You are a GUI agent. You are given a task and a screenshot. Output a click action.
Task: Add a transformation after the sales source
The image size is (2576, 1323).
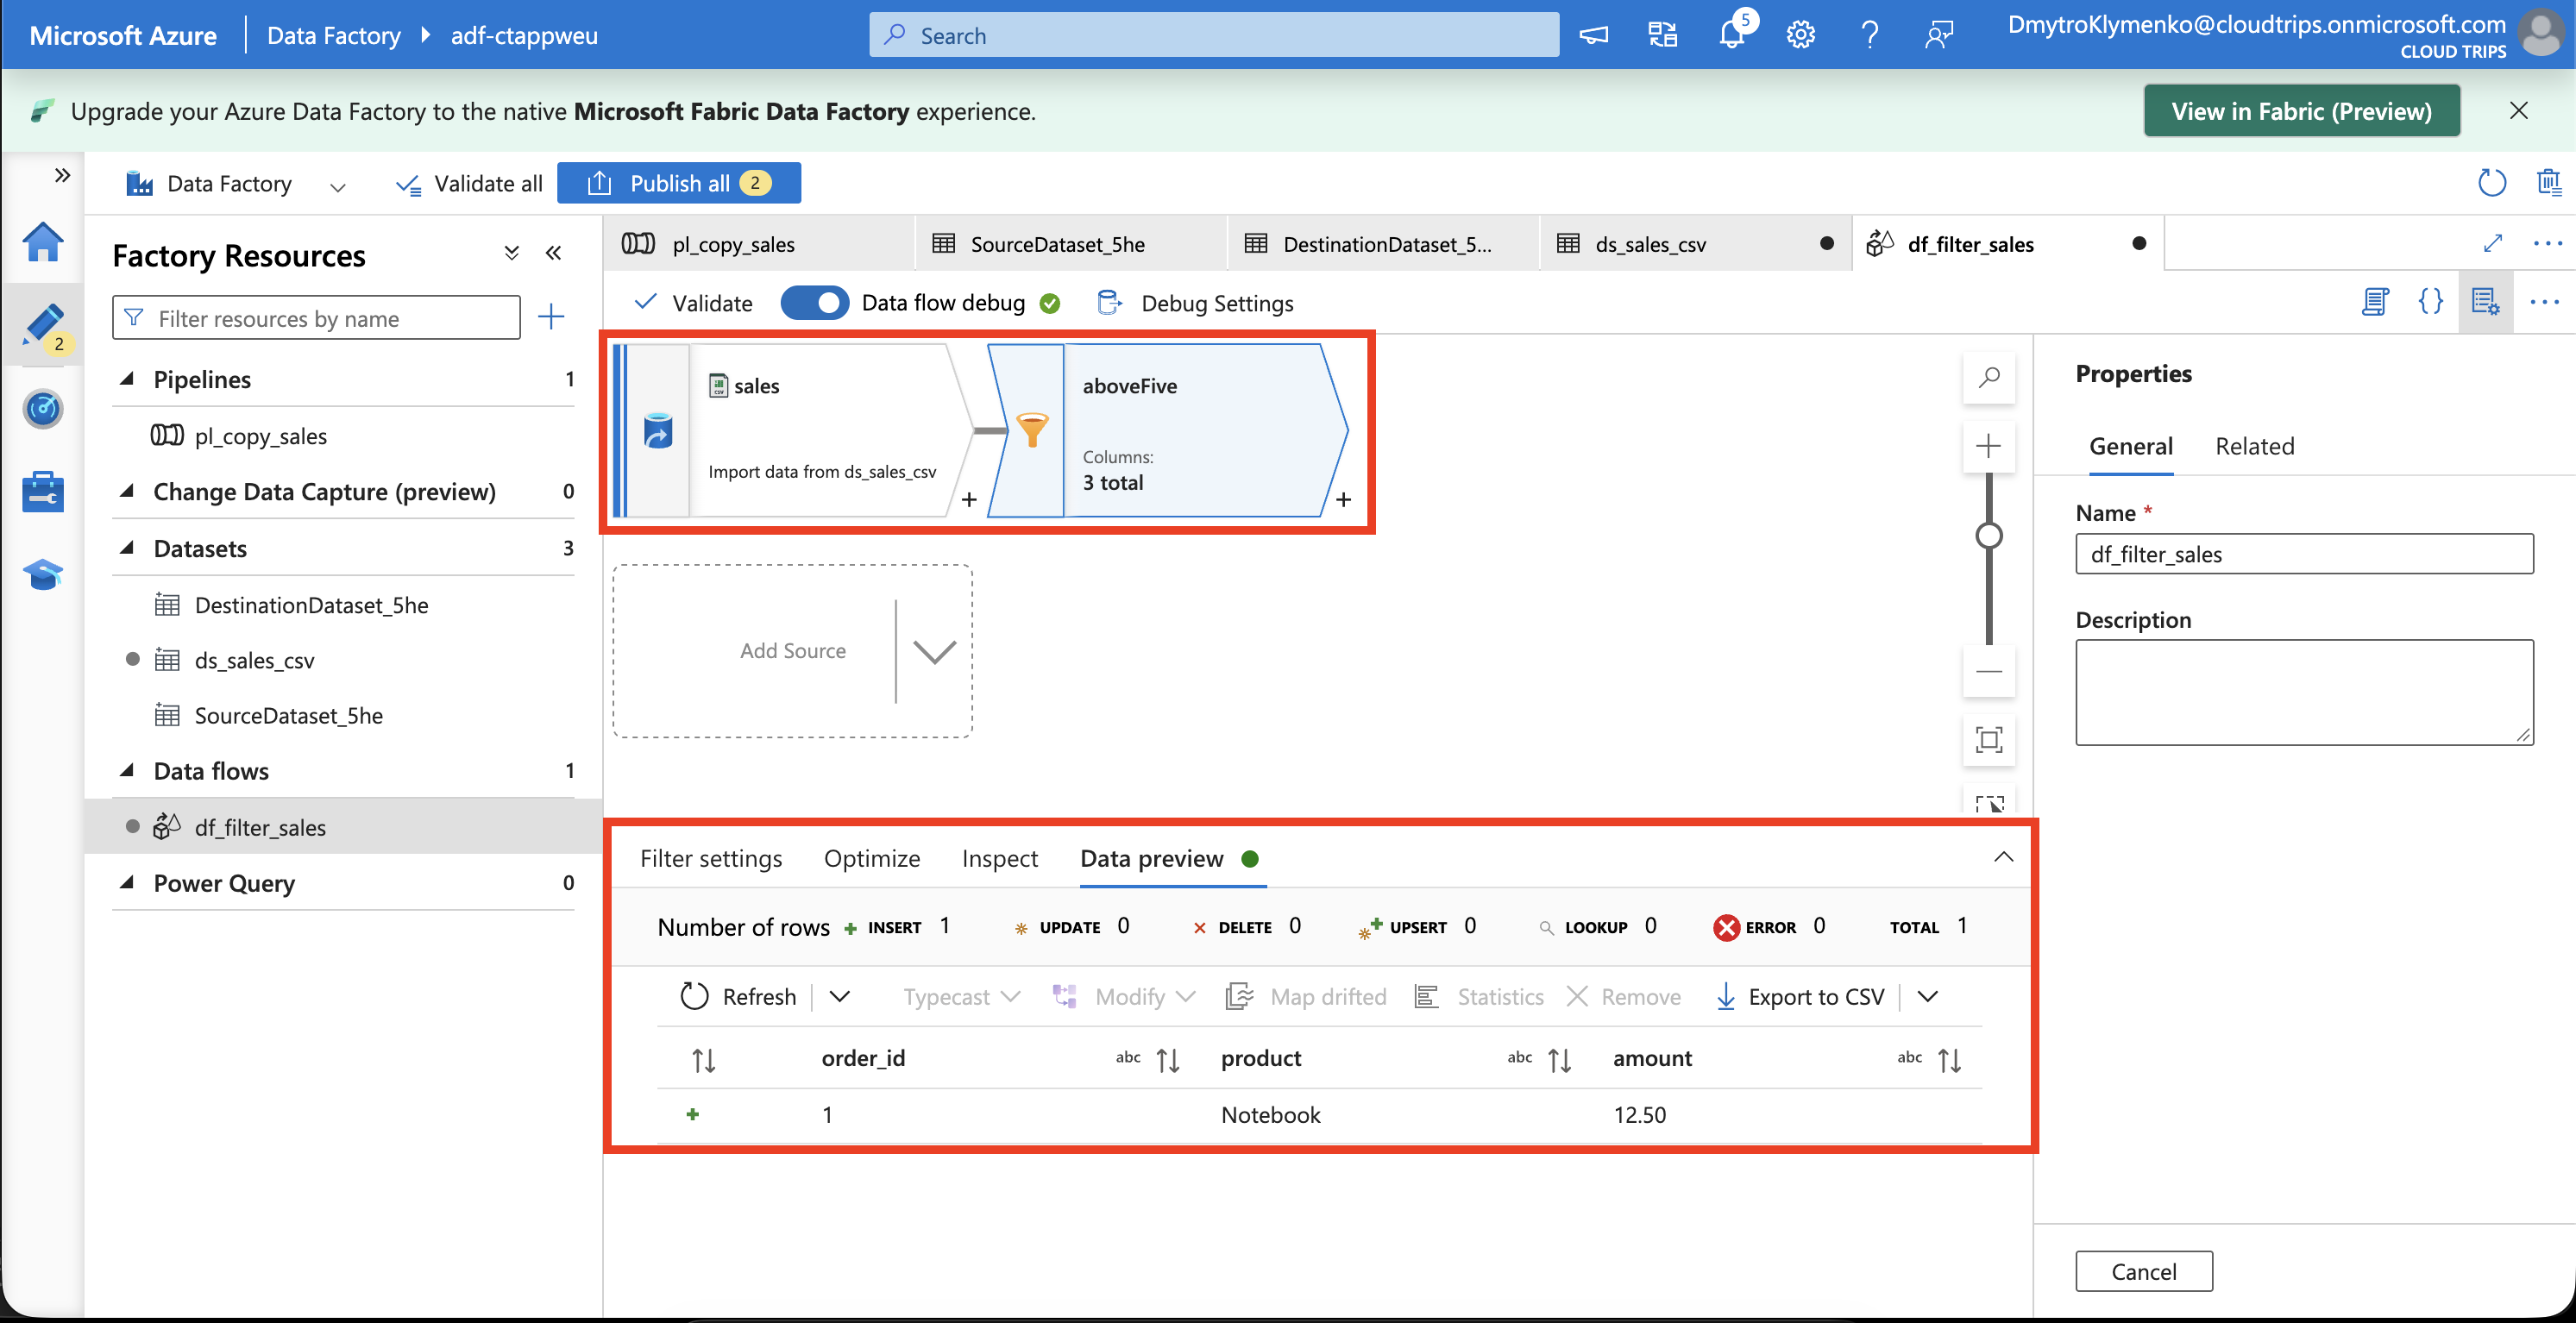coord(968,499)
